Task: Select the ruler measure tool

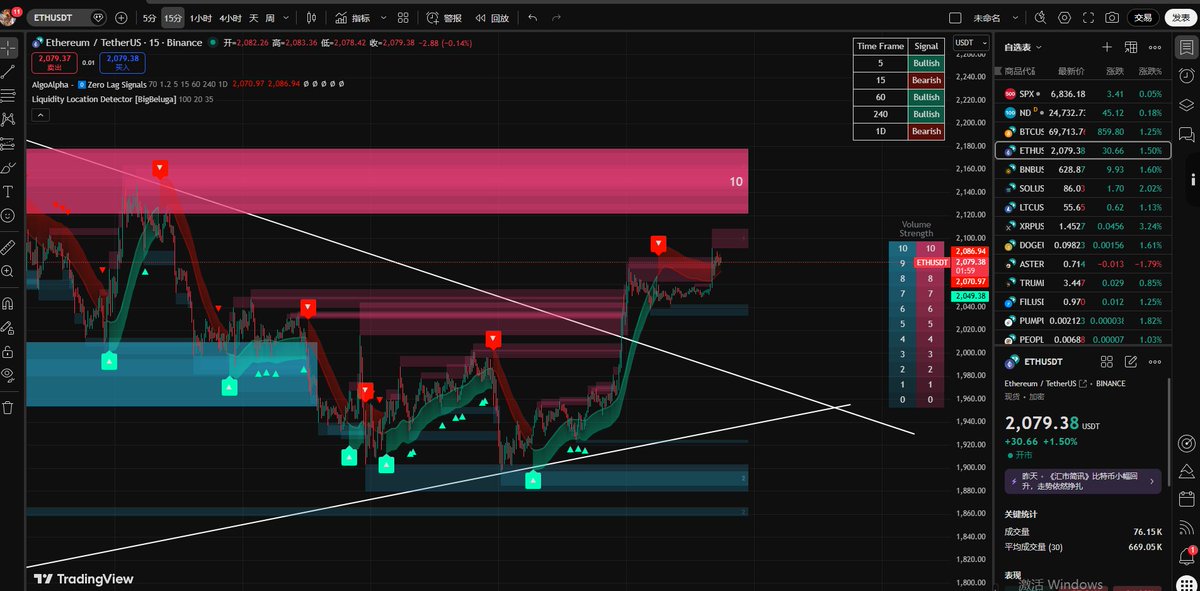Action: [x=8, y=246]
